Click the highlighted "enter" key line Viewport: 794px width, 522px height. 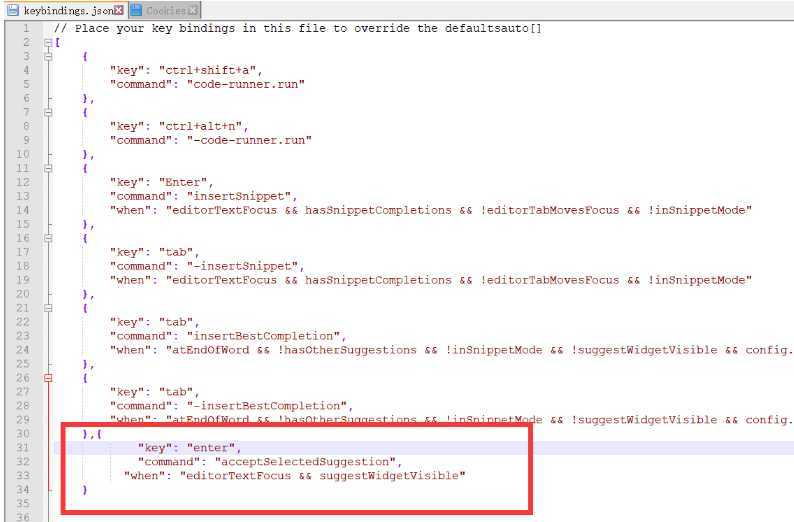pos(423,448)
